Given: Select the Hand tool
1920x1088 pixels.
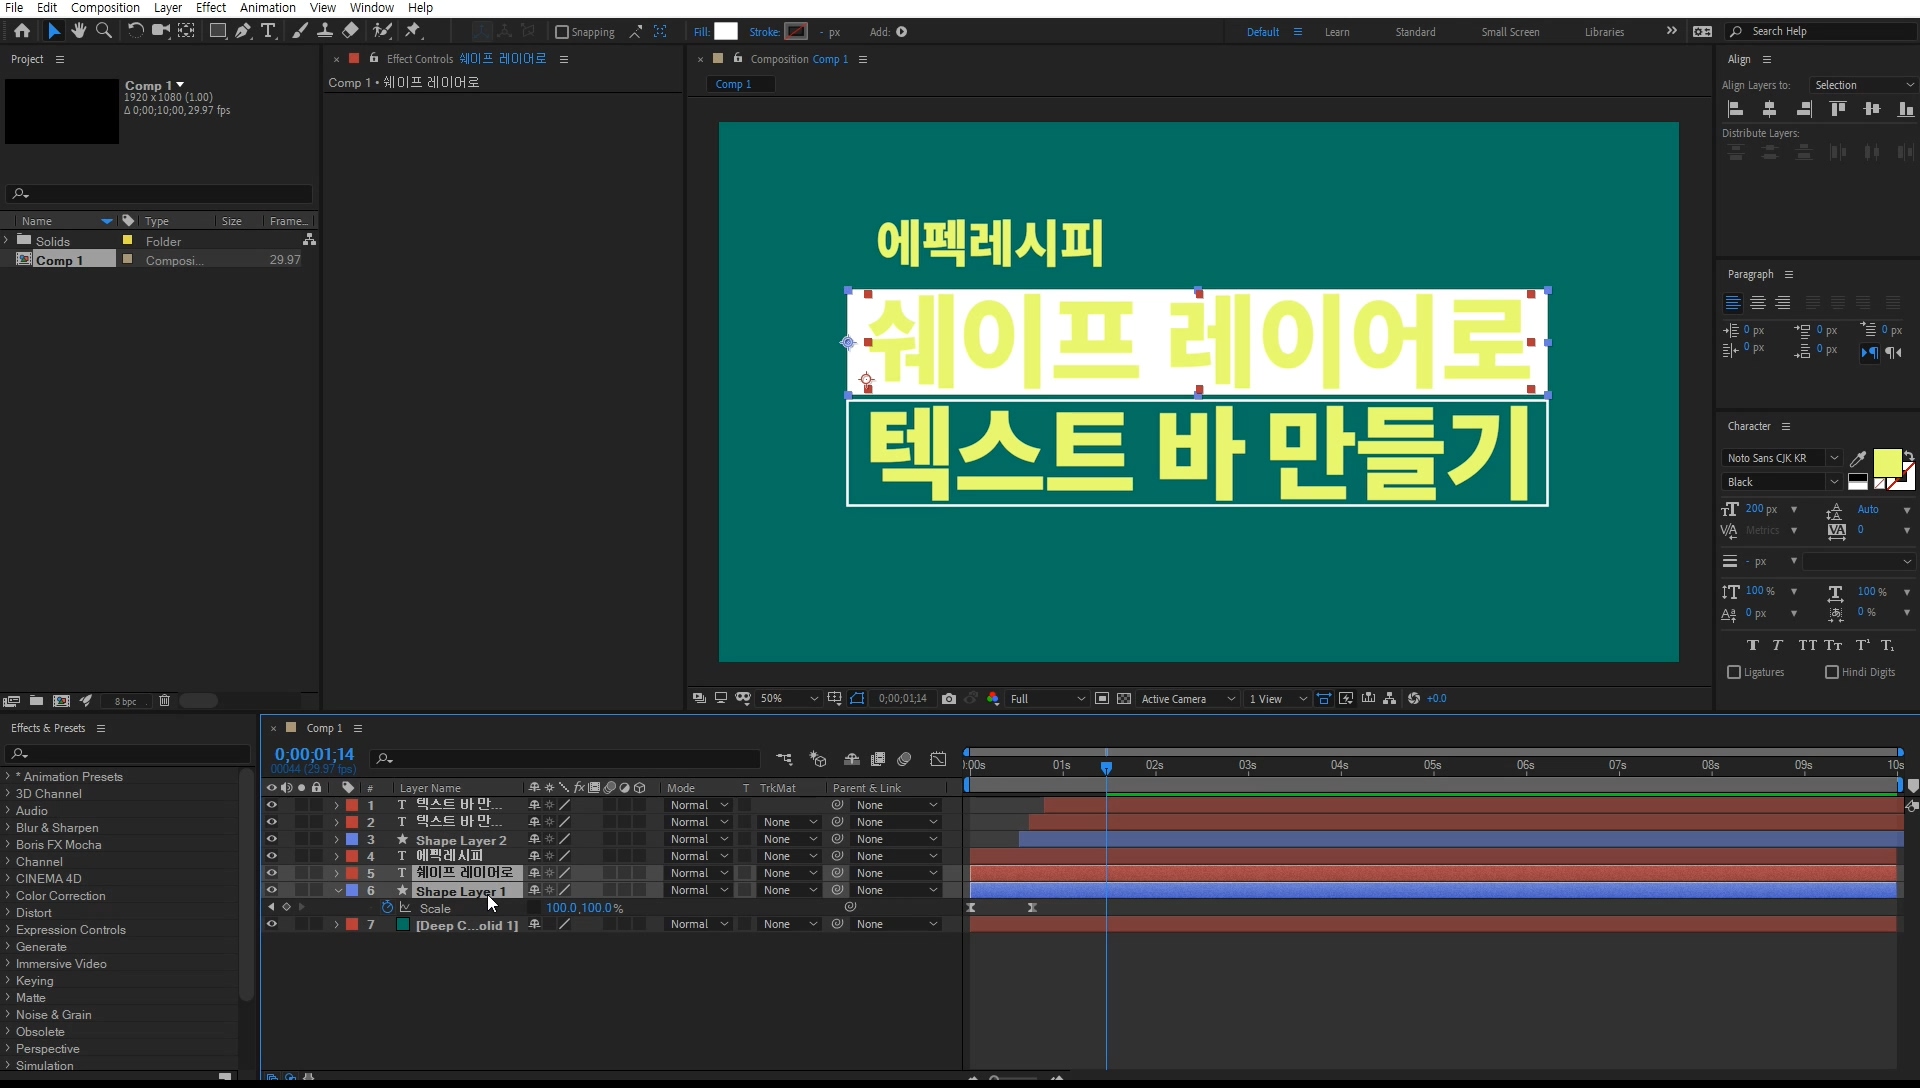Looking at the screenshot, I should [79, 31].
